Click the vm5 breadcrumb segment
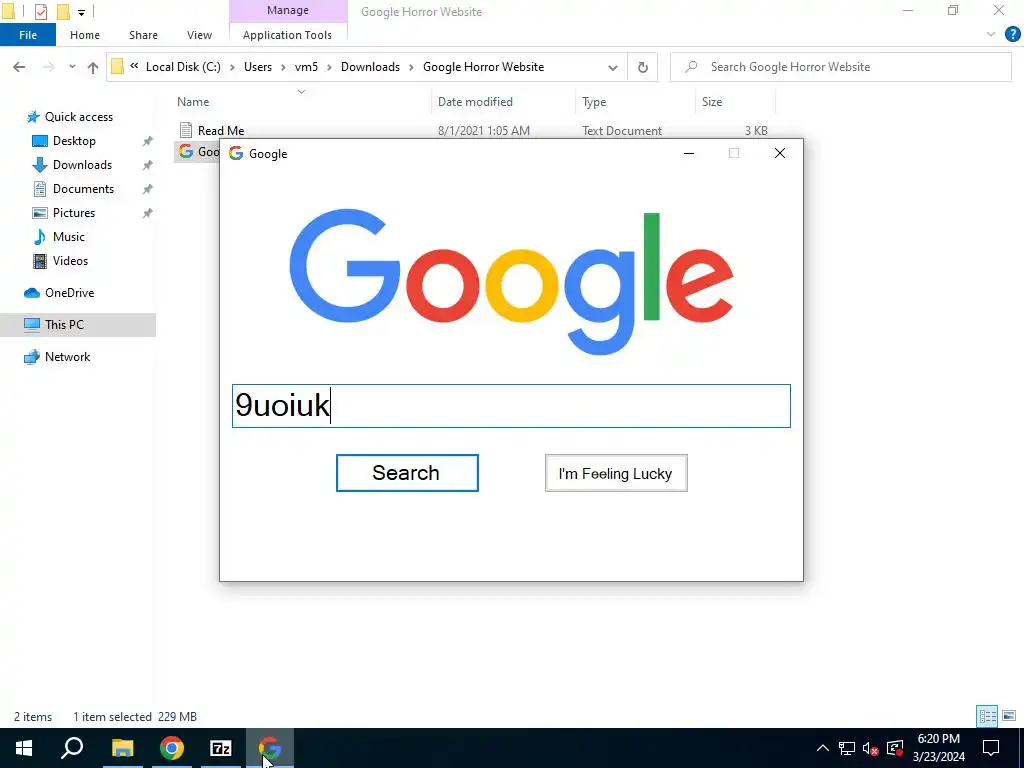The image size is (1024, 768). click(306, 67)
